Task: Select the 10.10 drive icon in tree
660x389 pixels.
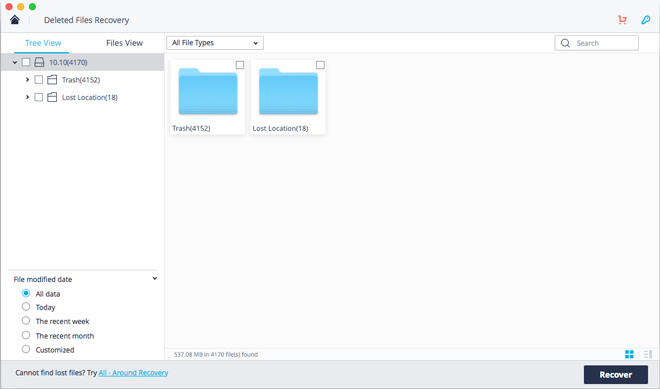Action: [39, 62]
